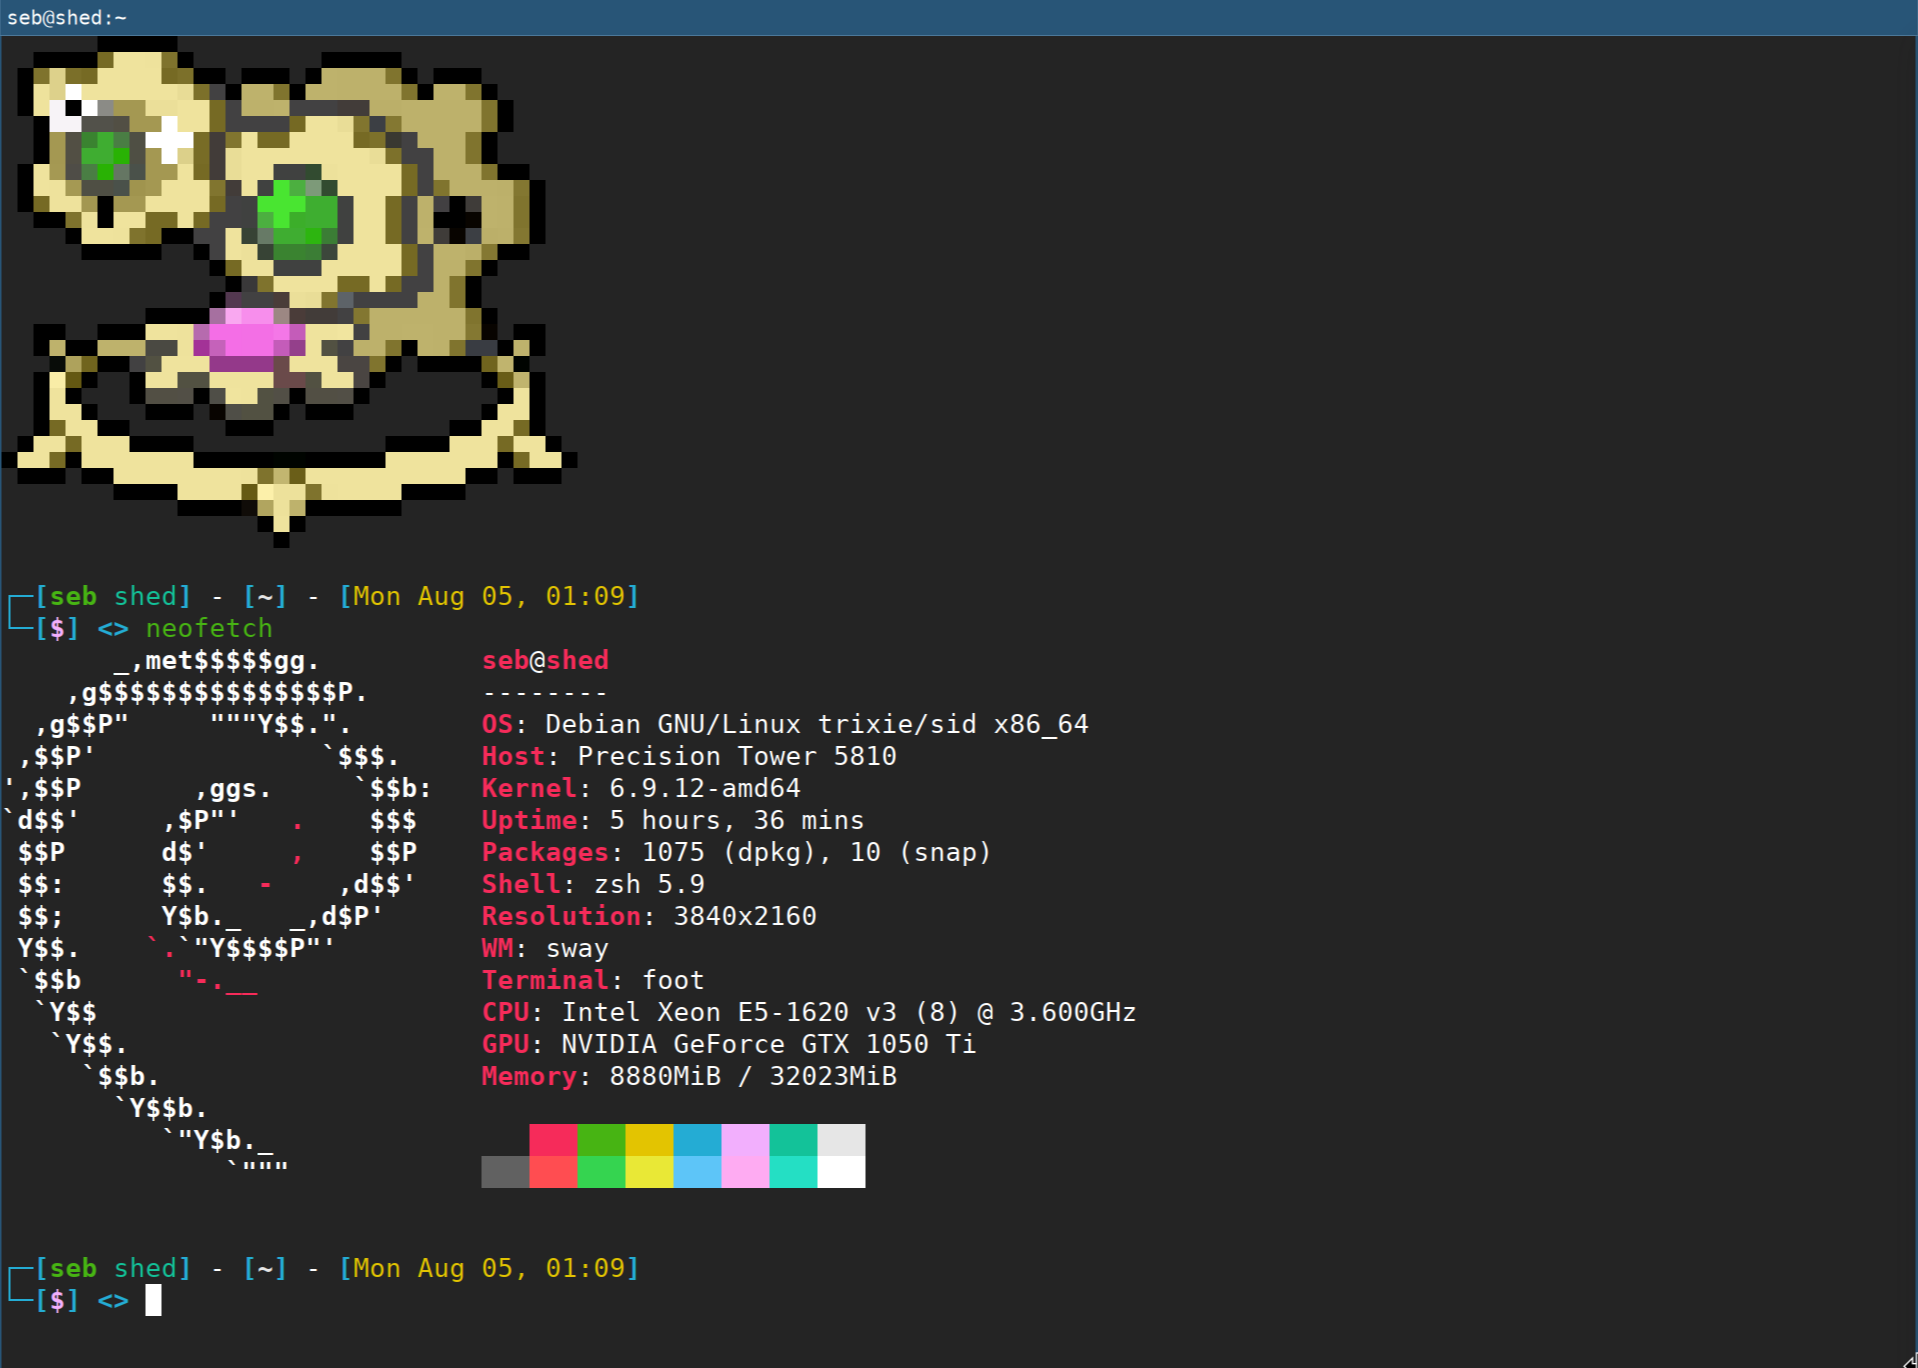Viewport: 1918px width, 1368px height.
Task: Click the top-row teal color block
Action: [x=793, y=1140]
